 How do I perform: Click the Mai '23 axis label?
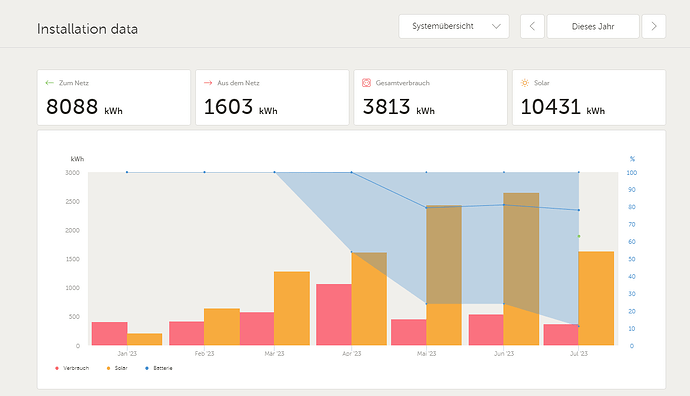pos(426,353)
